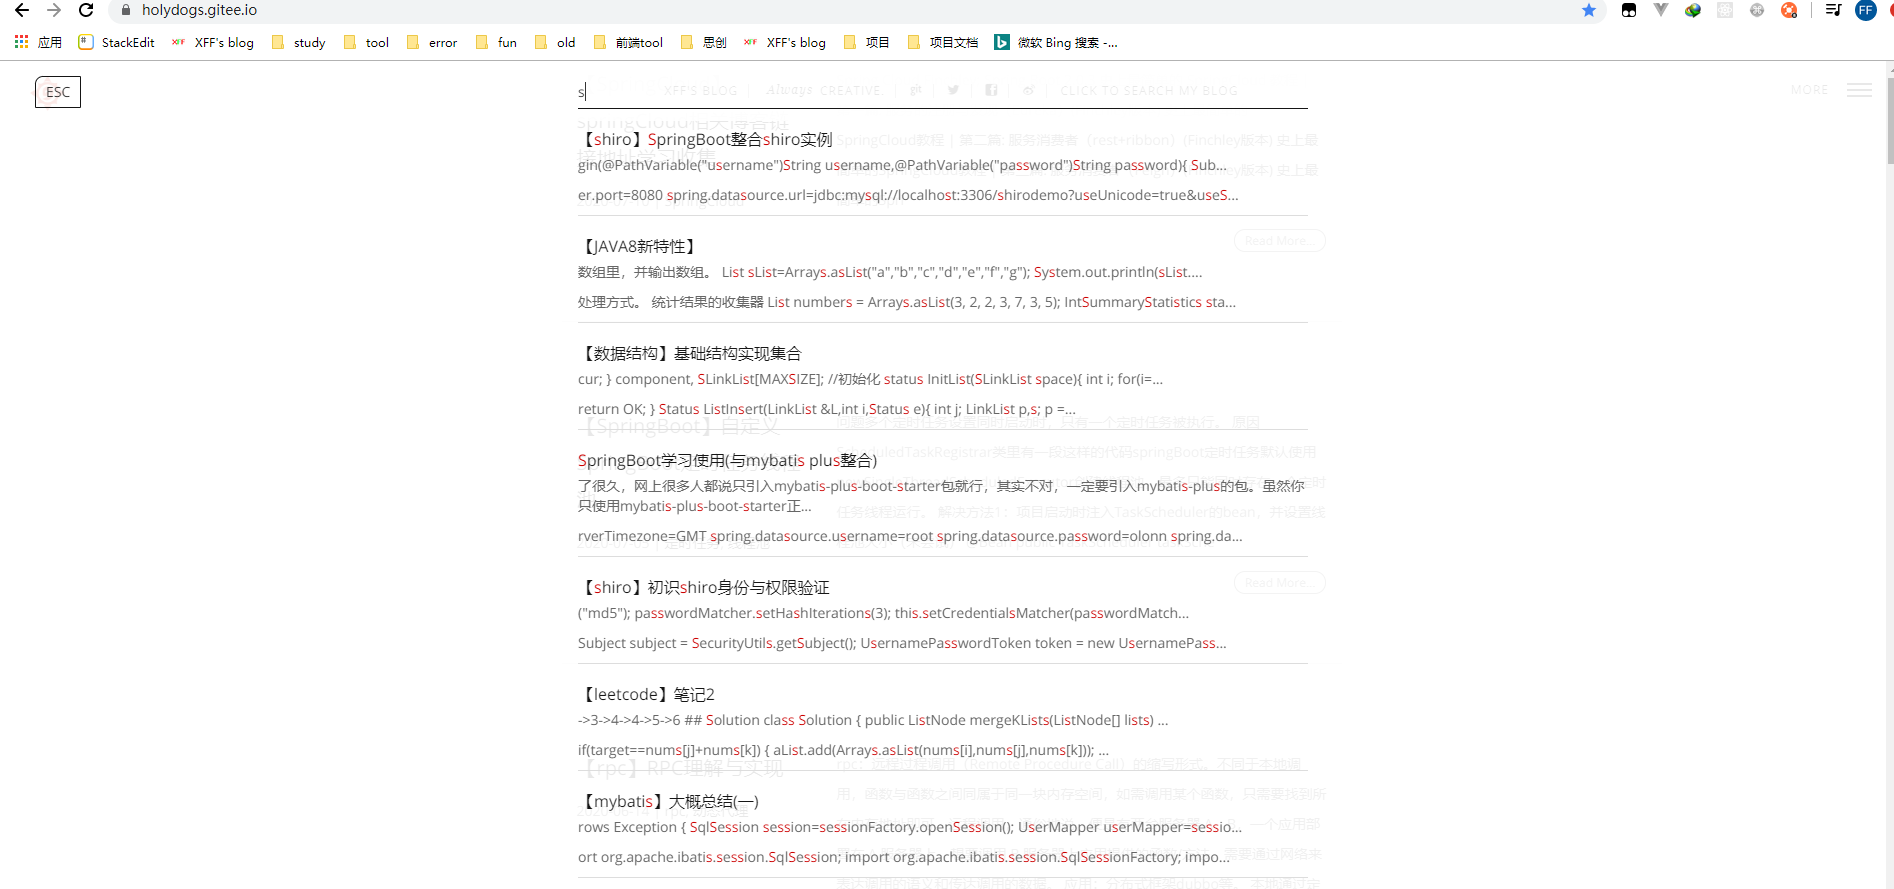Open the media control playlist icon

pyautogui.click(x=1833, y=10)
